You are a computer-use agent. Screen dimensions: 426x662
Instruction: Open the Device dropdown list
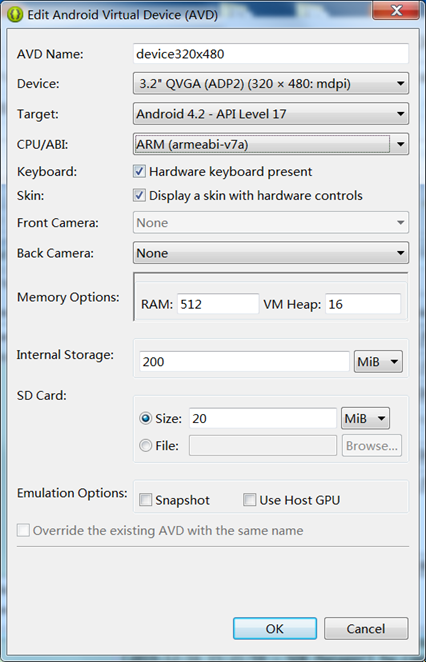tap(271, 84)
